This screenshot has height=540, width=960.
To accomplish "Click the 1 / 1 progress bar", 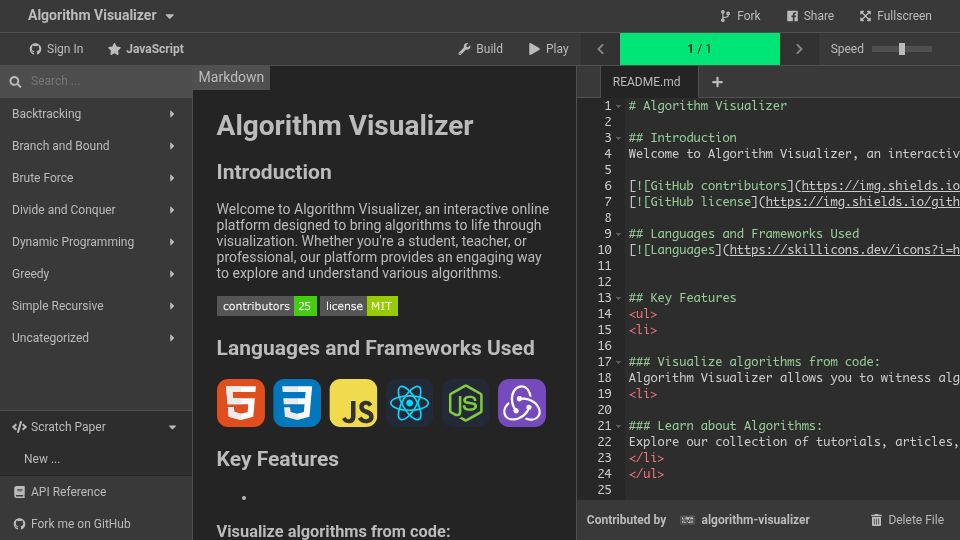I will coord(700,49).
